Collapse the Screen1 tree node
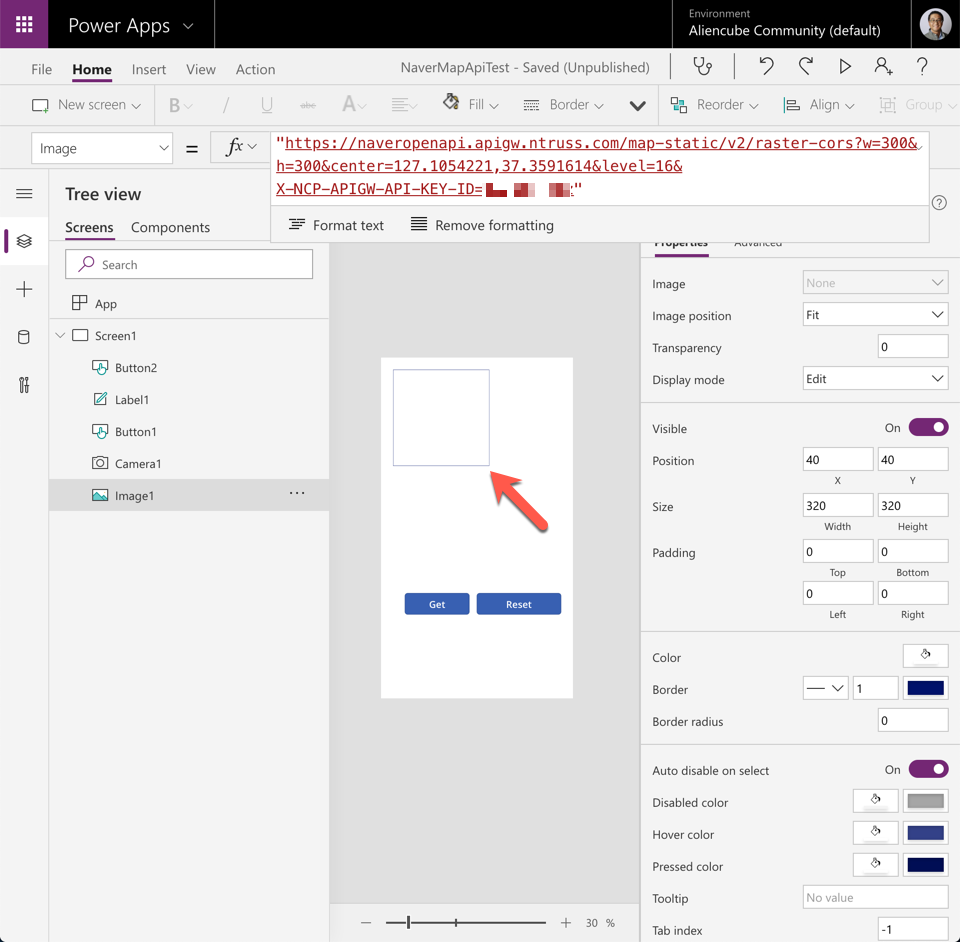This screenshot has height=942, width=960. [60, 335]
